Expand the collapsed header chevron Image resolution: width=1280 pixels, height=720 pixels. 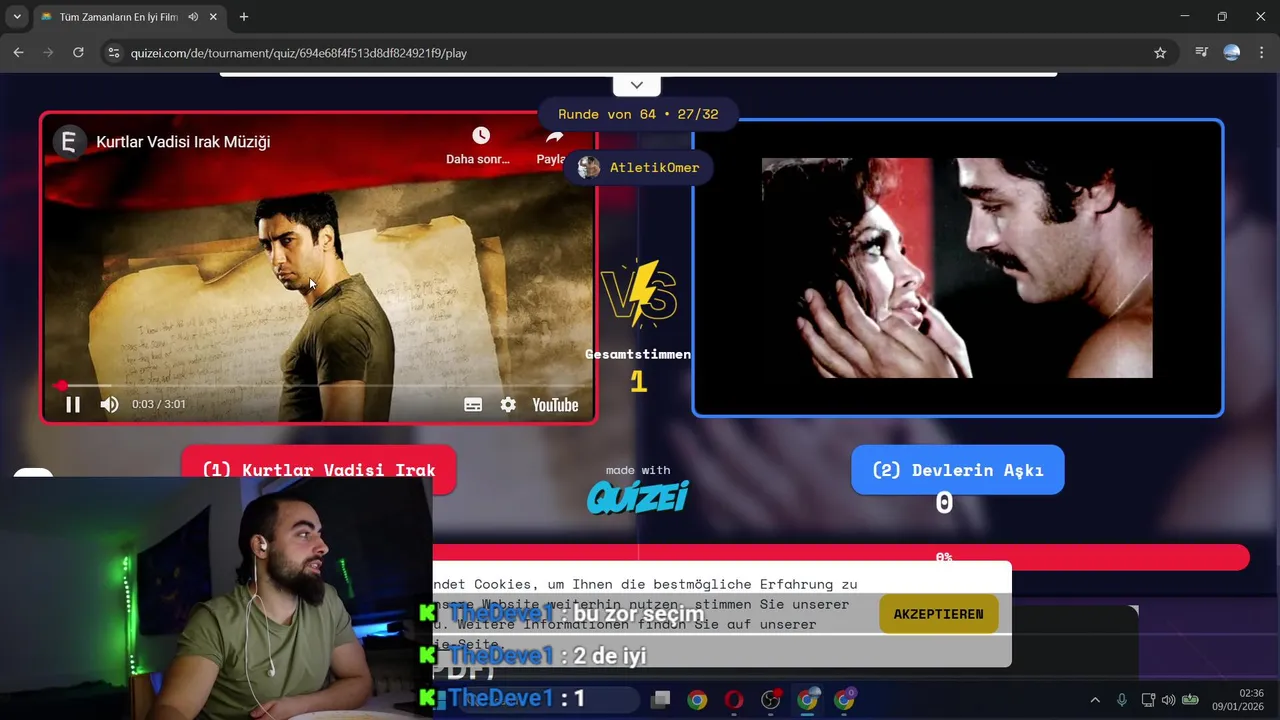(x=636, y=85)
